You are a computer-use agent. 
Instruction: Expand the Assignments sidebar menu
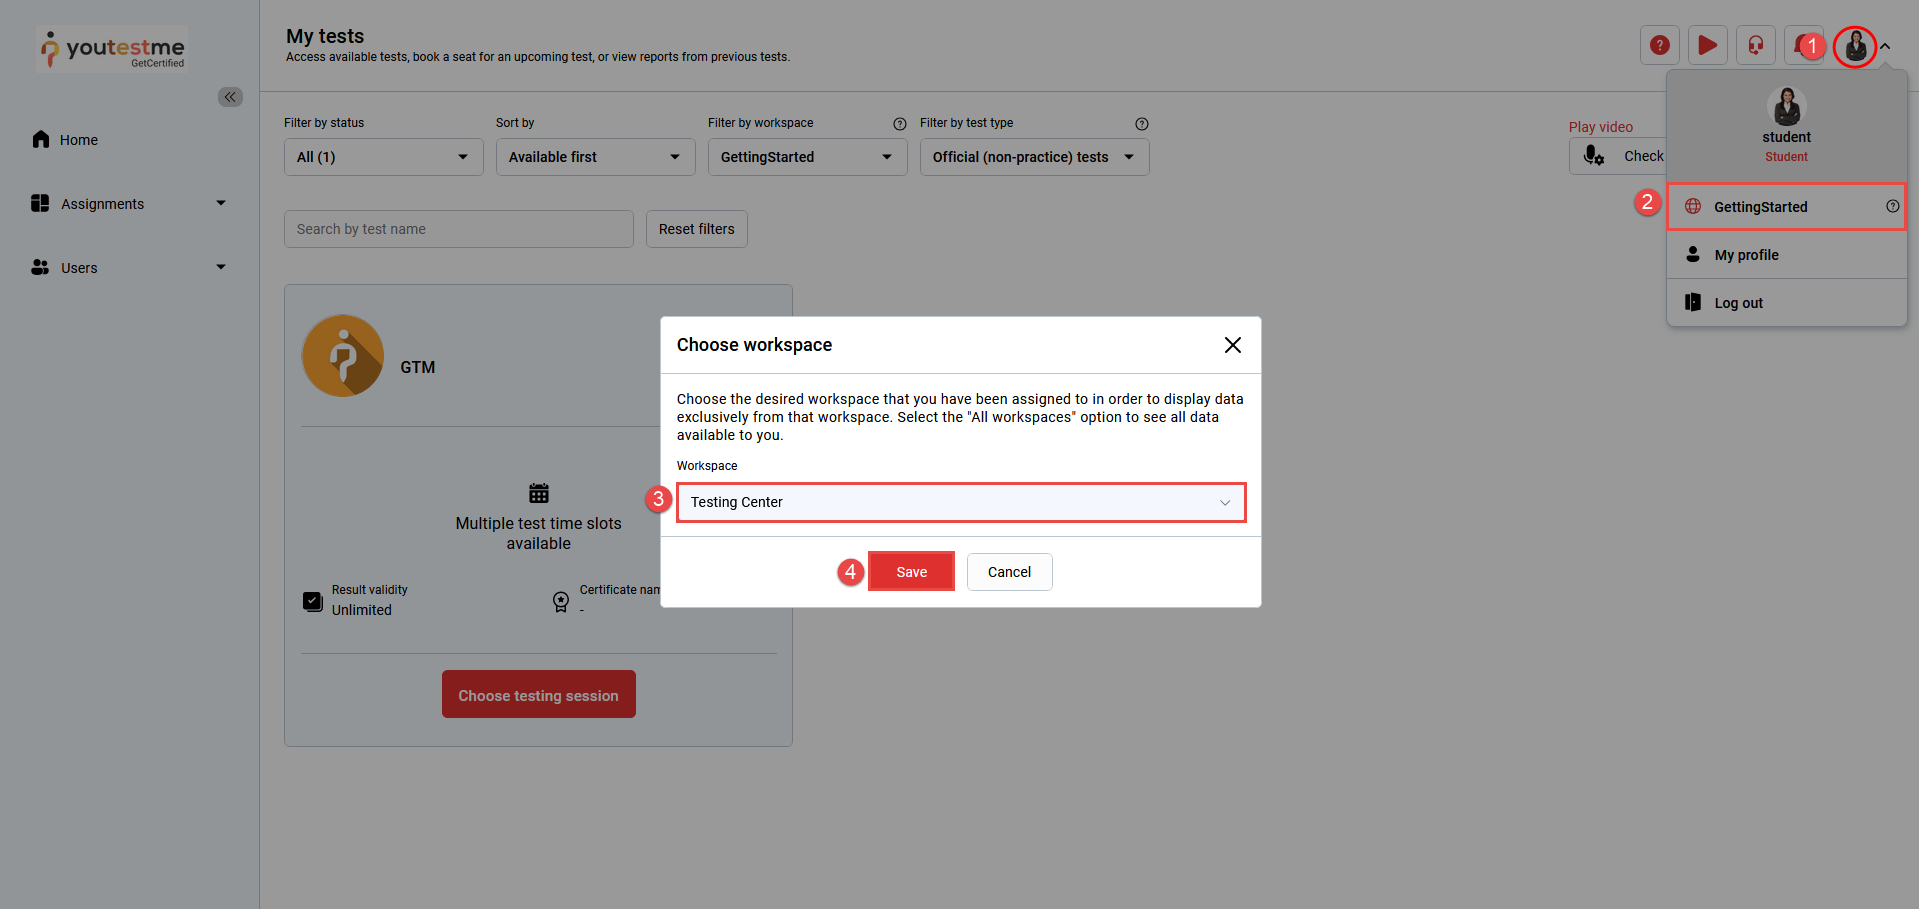(129, 204)
